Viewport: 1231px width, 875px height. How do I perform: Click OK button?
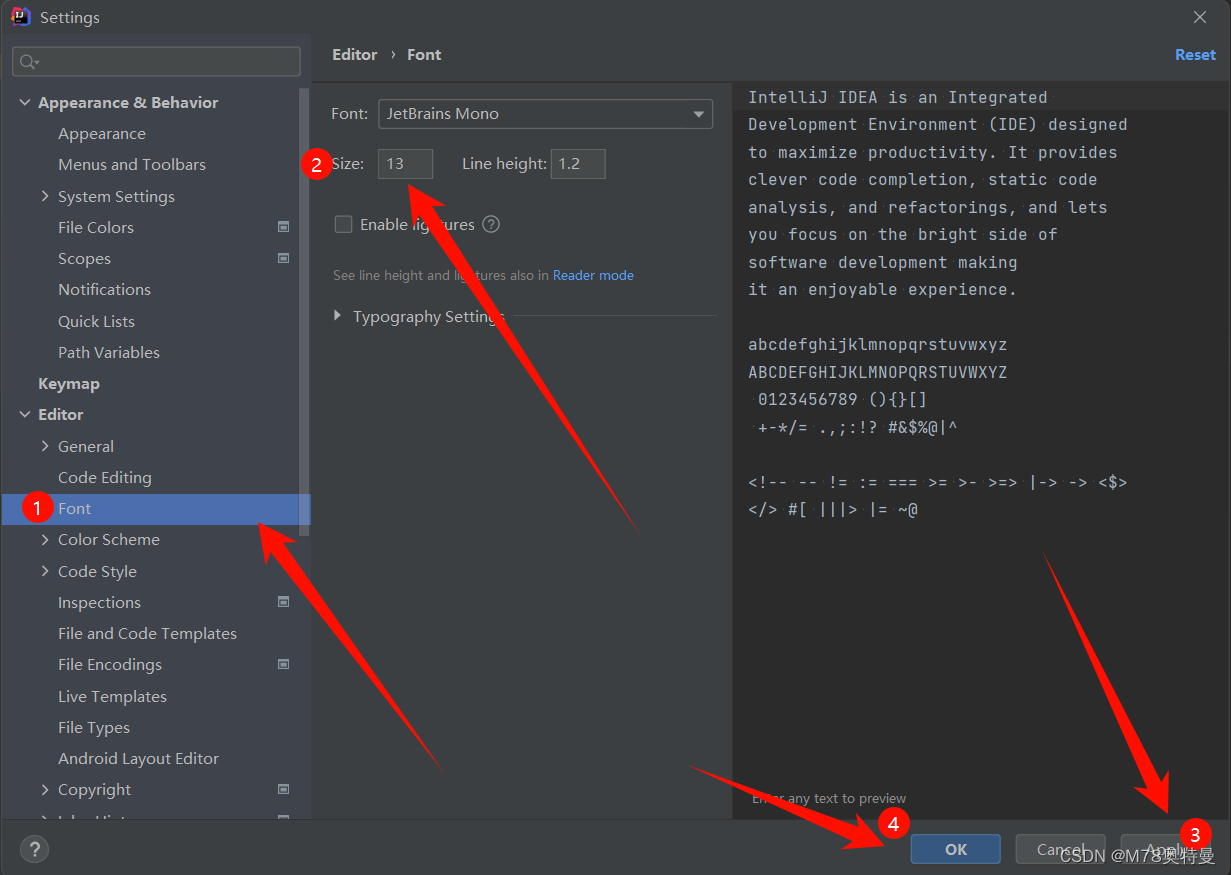955,849
